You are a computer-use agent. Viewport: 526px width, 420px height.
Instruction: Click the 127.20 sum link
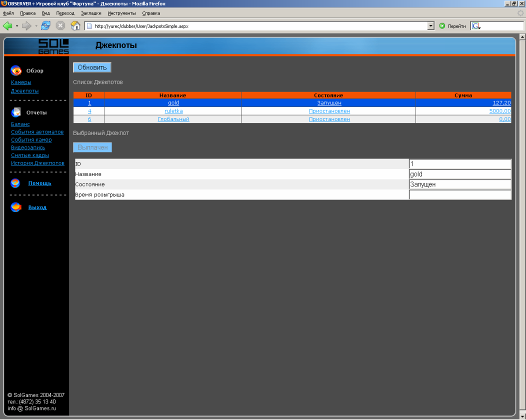[502, 103]
